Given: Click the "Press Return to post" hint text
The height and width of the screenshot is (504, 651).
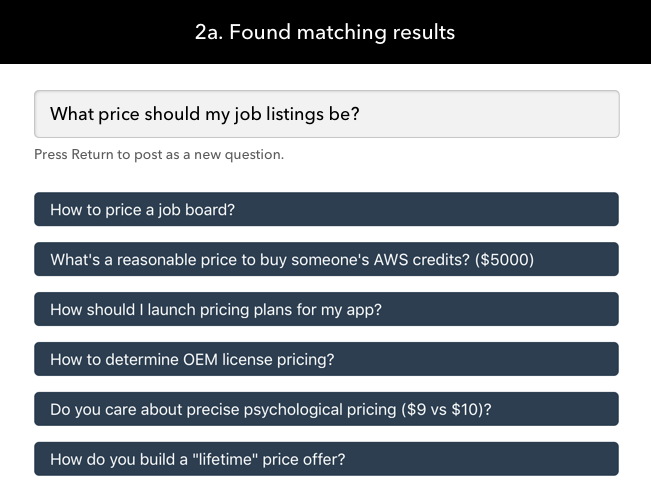Looking at the screenshot, I should point(159,154).
